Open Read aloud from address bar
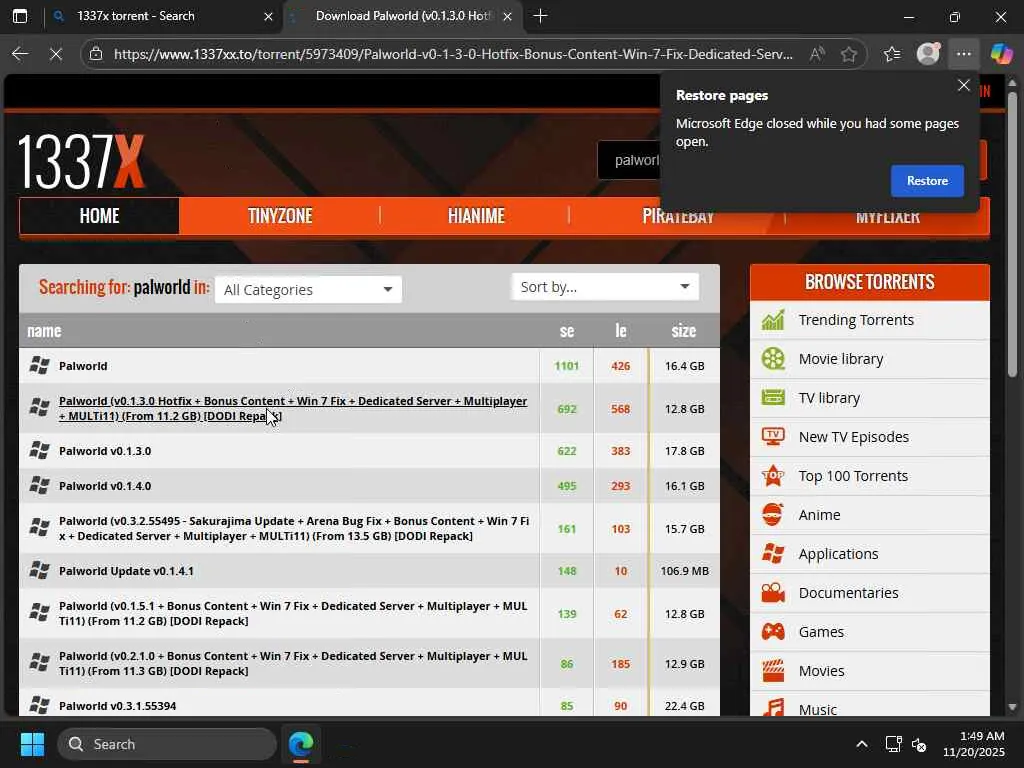 click(816, 54)
